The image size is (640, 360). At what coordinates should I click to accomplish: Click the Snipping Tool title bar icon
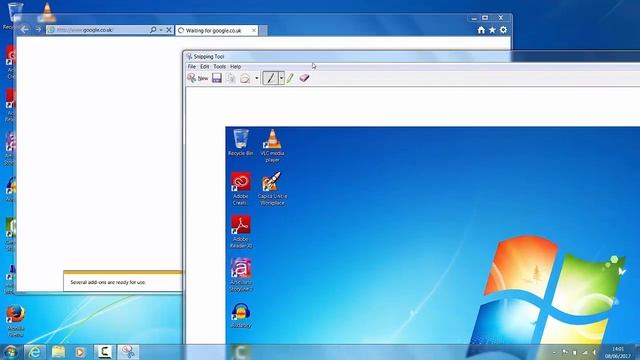click(189, 56)
